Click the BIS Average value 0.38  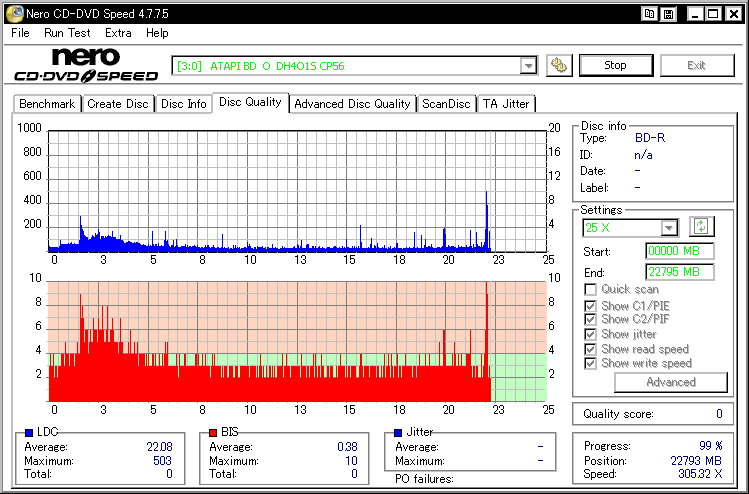pyautogui.click(x=347, y=447)
